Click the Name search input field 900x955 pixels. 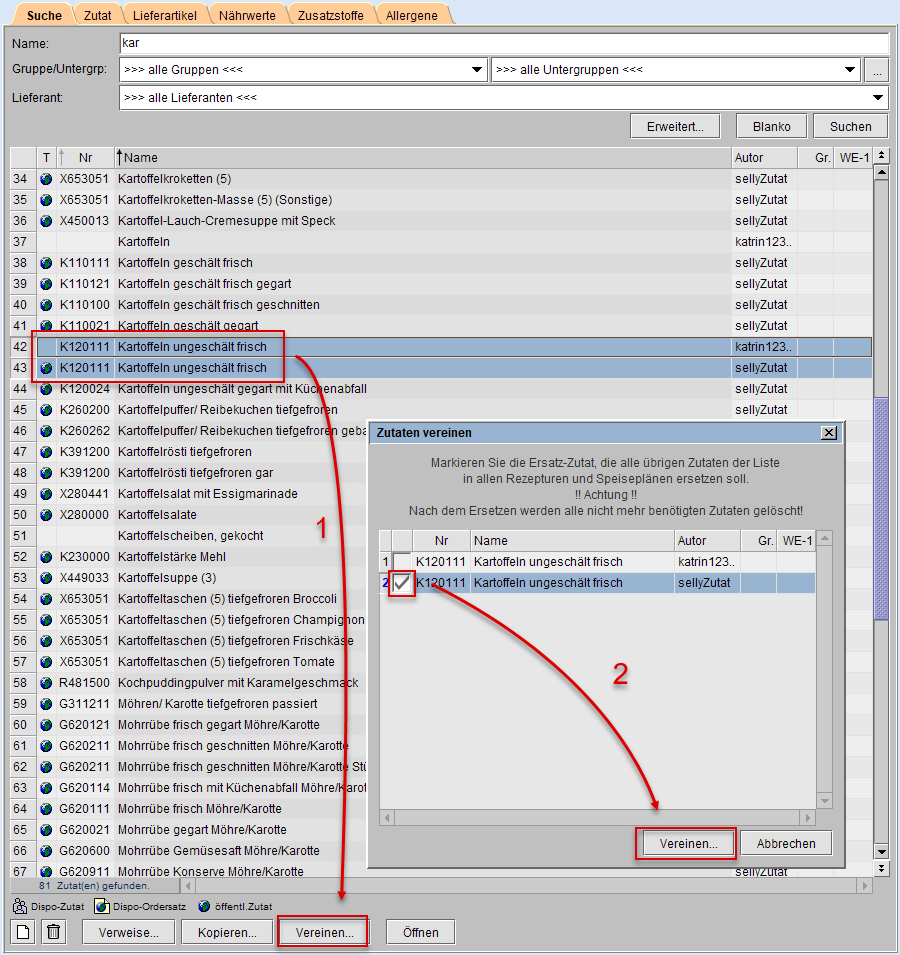pos(503,44)
